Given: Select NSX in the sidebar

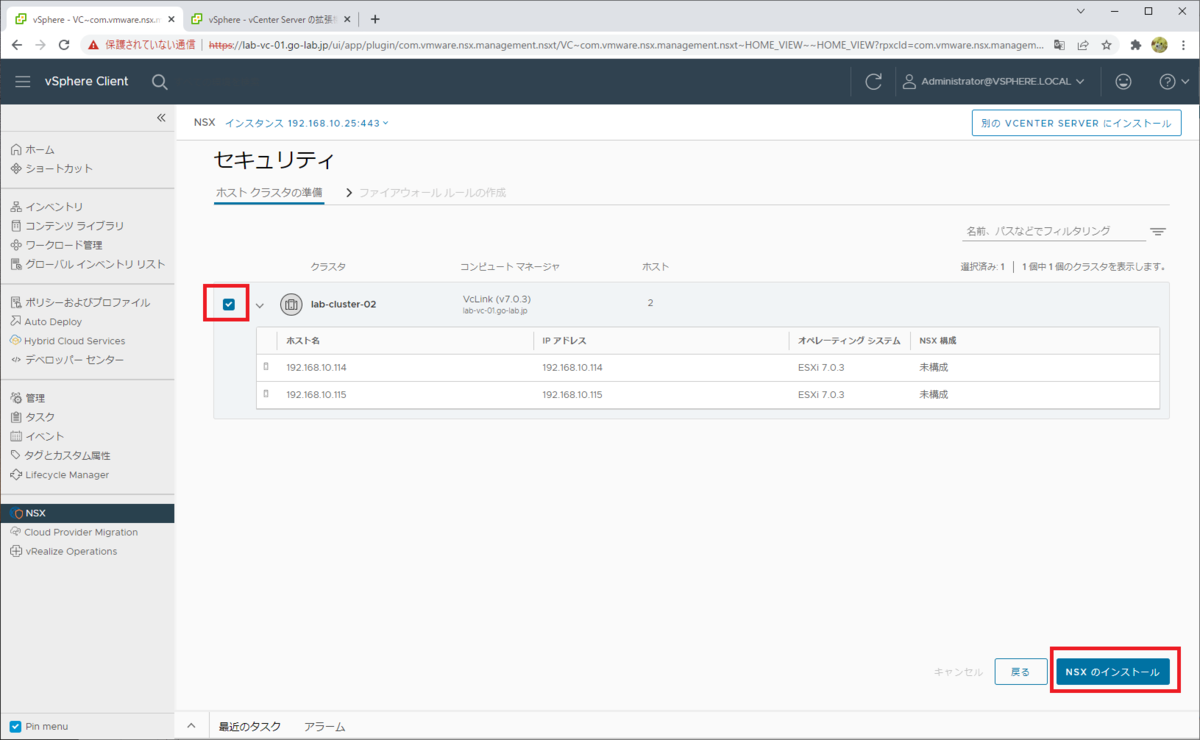Looking at the screenshot, I should click(87, 513).
